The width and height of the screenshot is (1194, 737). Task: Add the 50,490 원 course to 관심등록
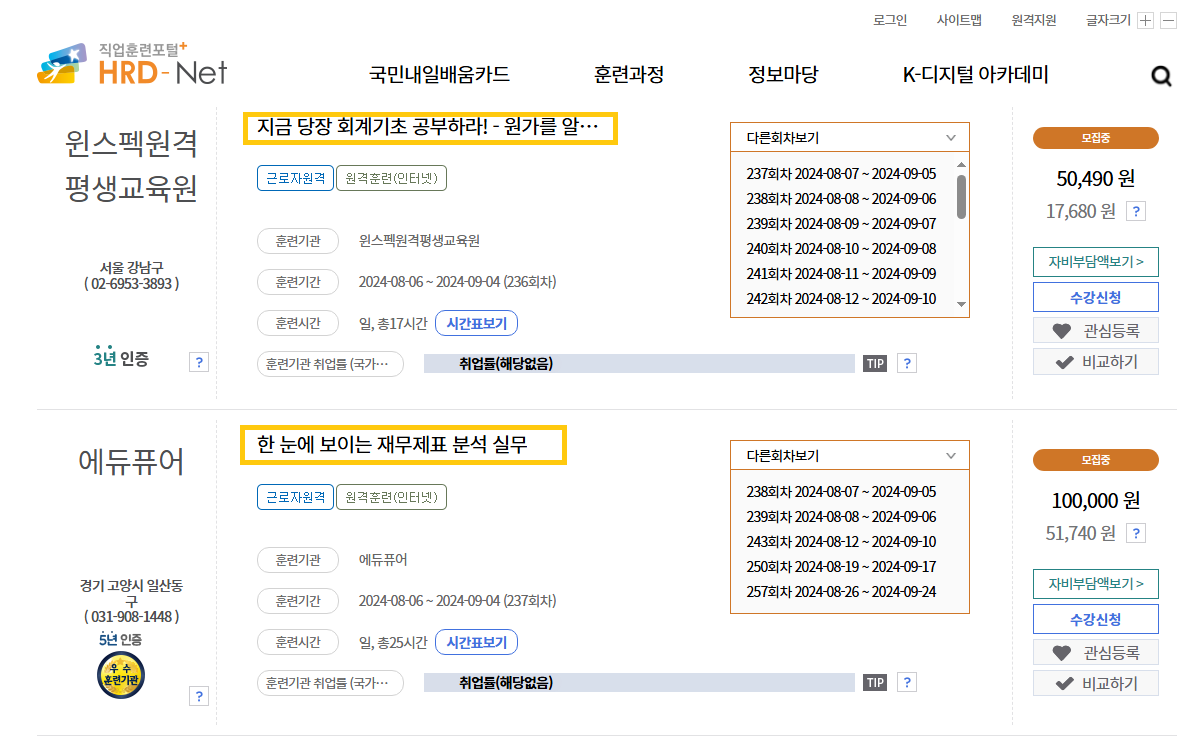tap(1095, 330)
